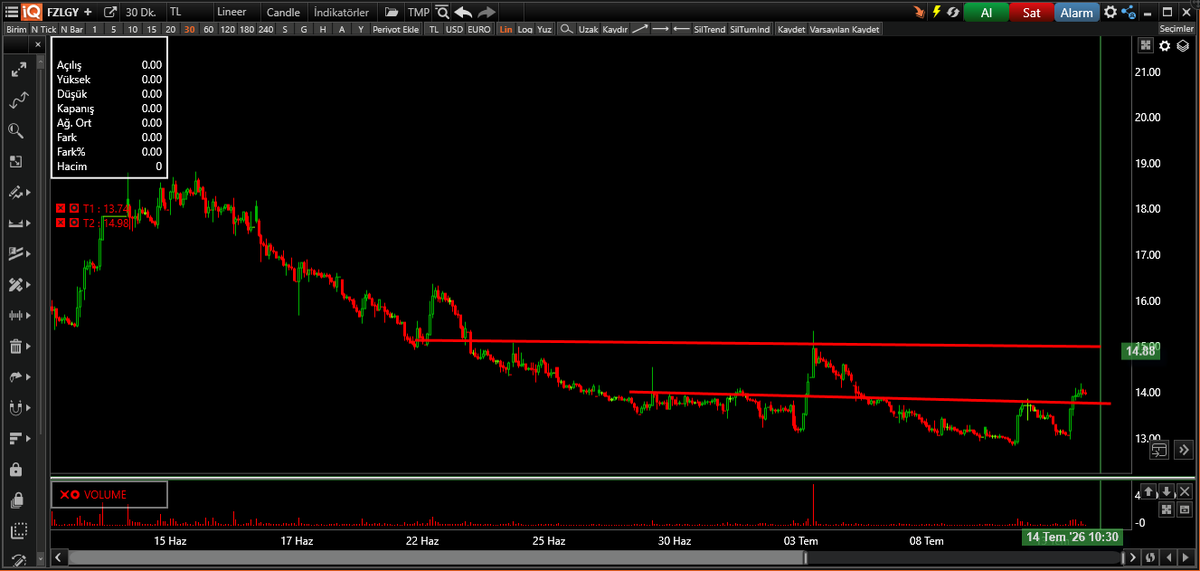This screenshot has height=571, width=1200.
Task: Toggle Lin linear scale
Action: click(506, 30)
